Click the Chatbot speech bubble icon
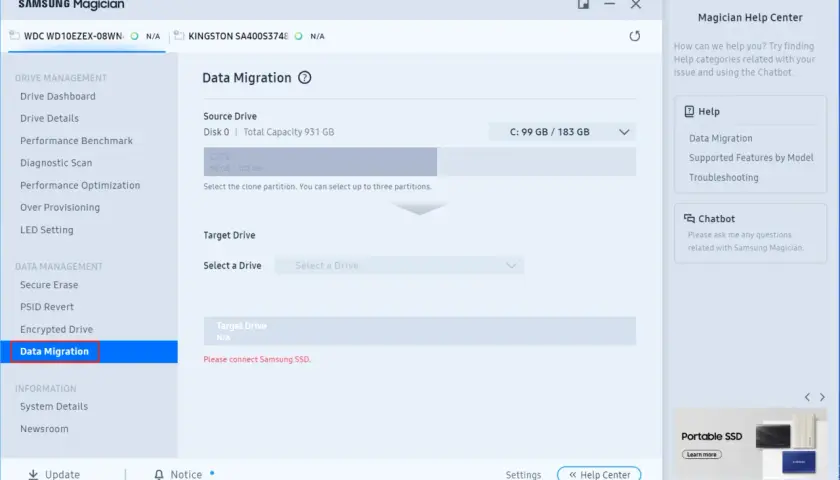Image resolution: width=840 pixels, height=480 pixels. click(x=689, y=218)
